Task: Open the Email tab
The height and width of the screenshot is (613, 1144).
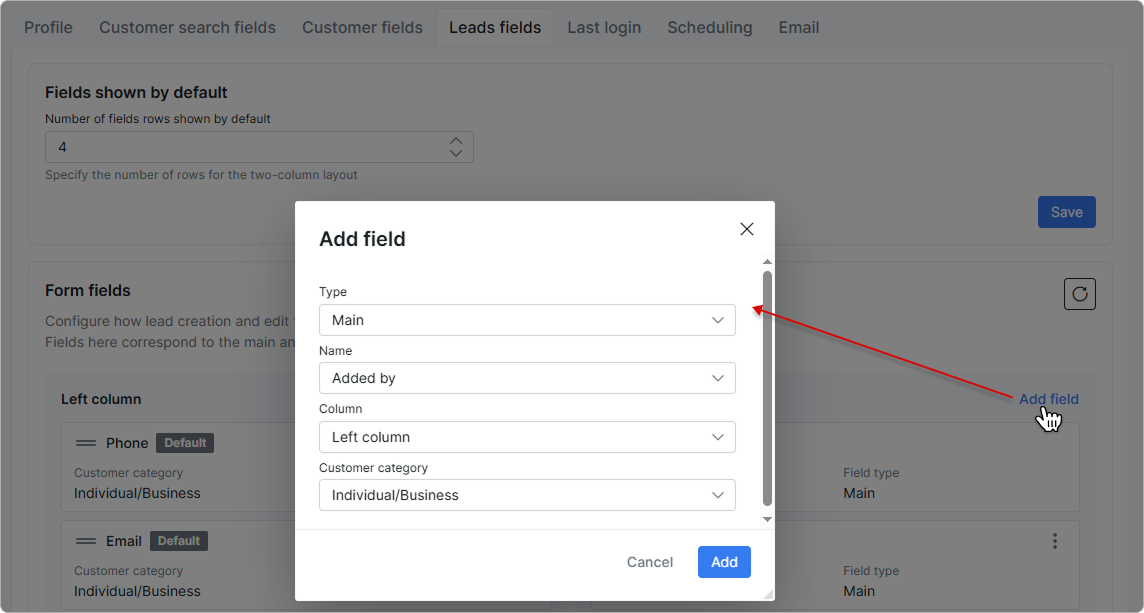Action: [x=799, y=28]
